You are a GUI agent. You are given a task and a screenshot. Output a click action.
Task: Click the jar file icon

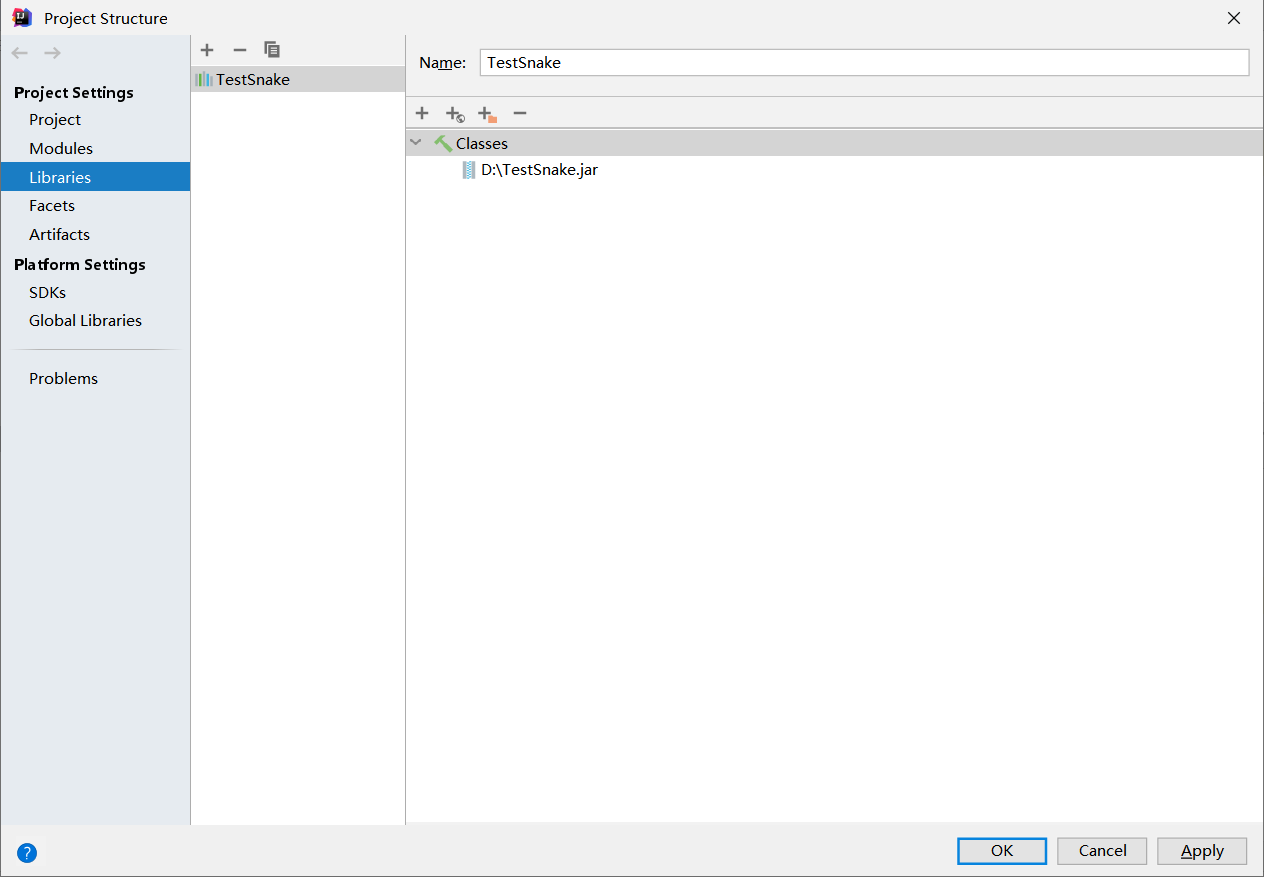click(469, 170)
